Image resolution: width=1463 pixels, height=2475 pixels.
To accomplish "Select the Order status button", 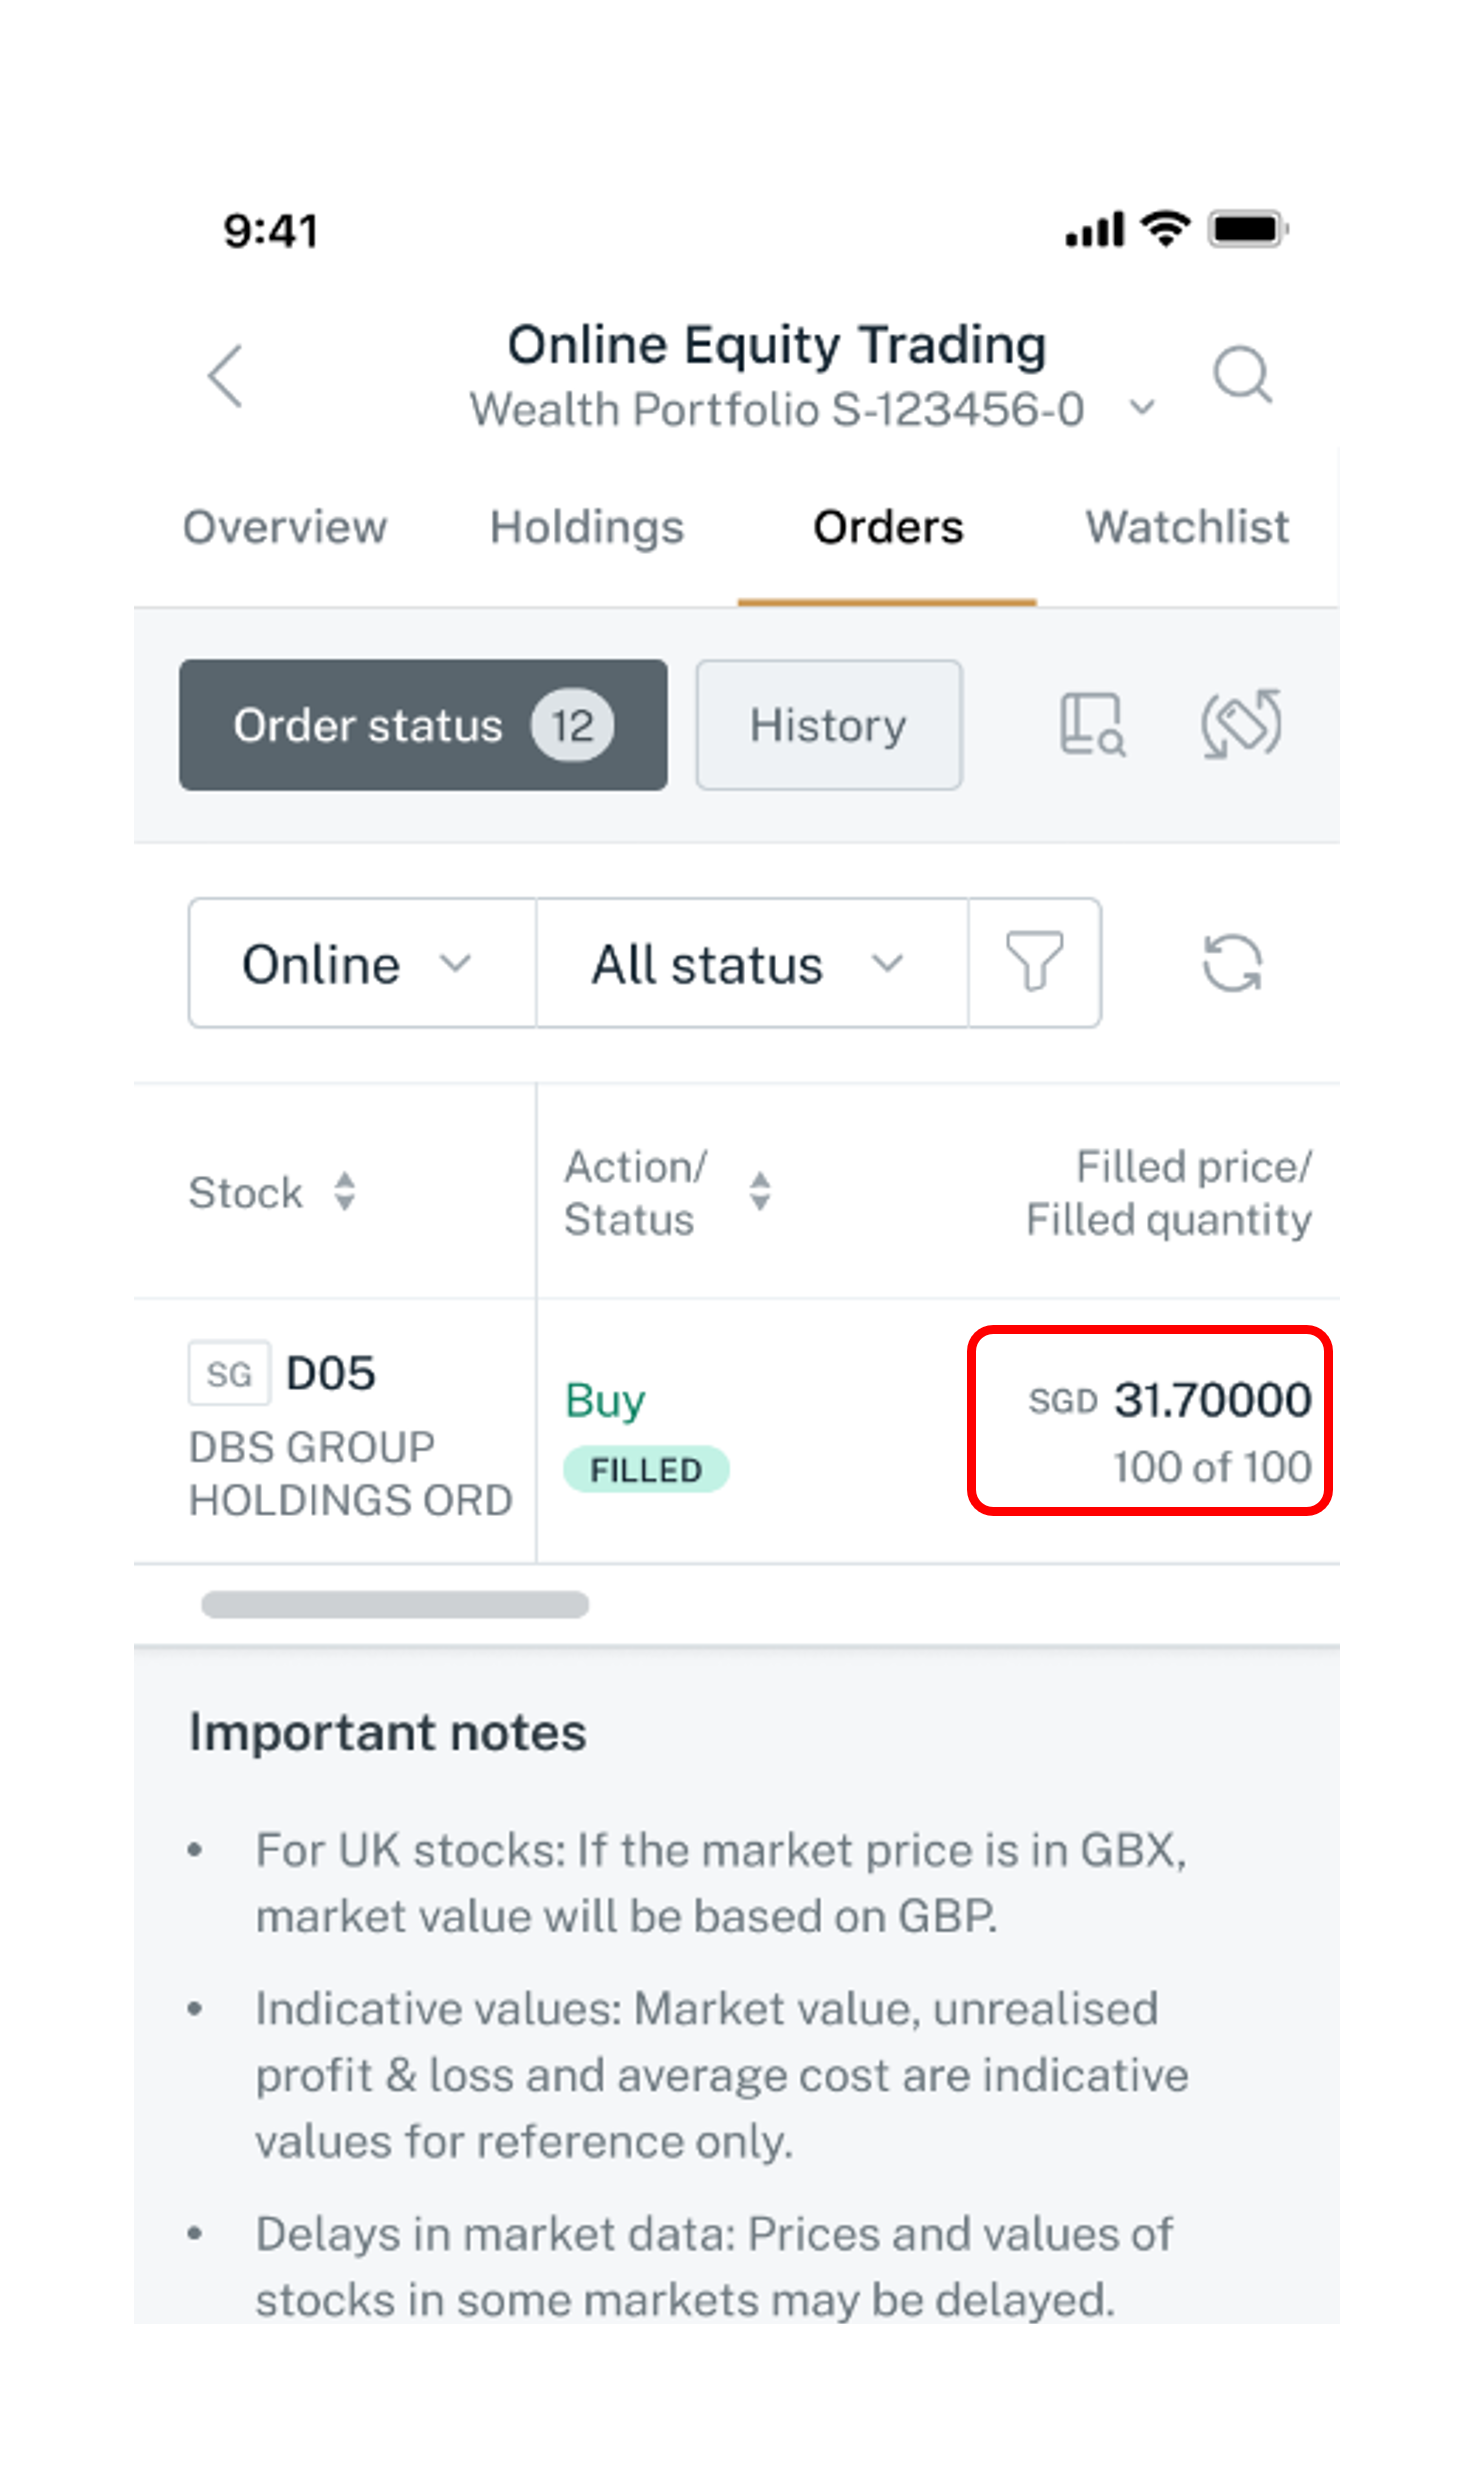I will [x=423, y=724].
